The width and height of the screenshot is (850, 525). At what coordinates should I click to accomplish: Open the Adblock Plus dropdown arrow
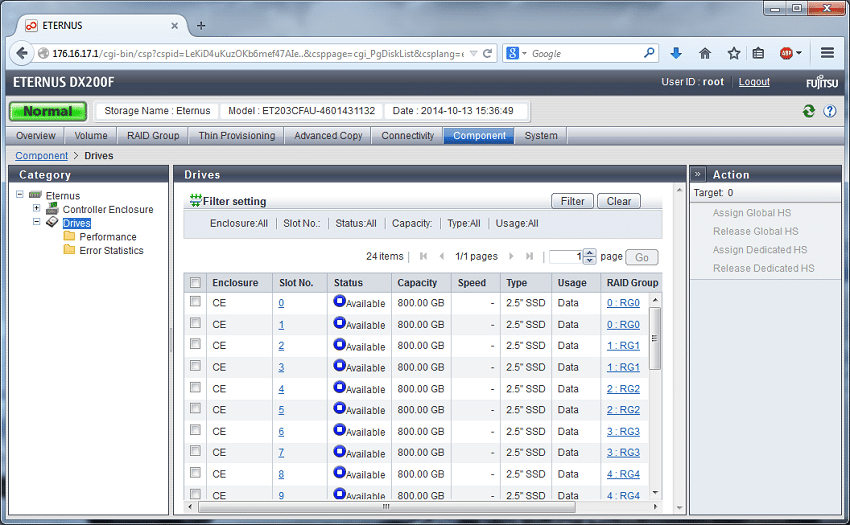[x=799, y=53]
